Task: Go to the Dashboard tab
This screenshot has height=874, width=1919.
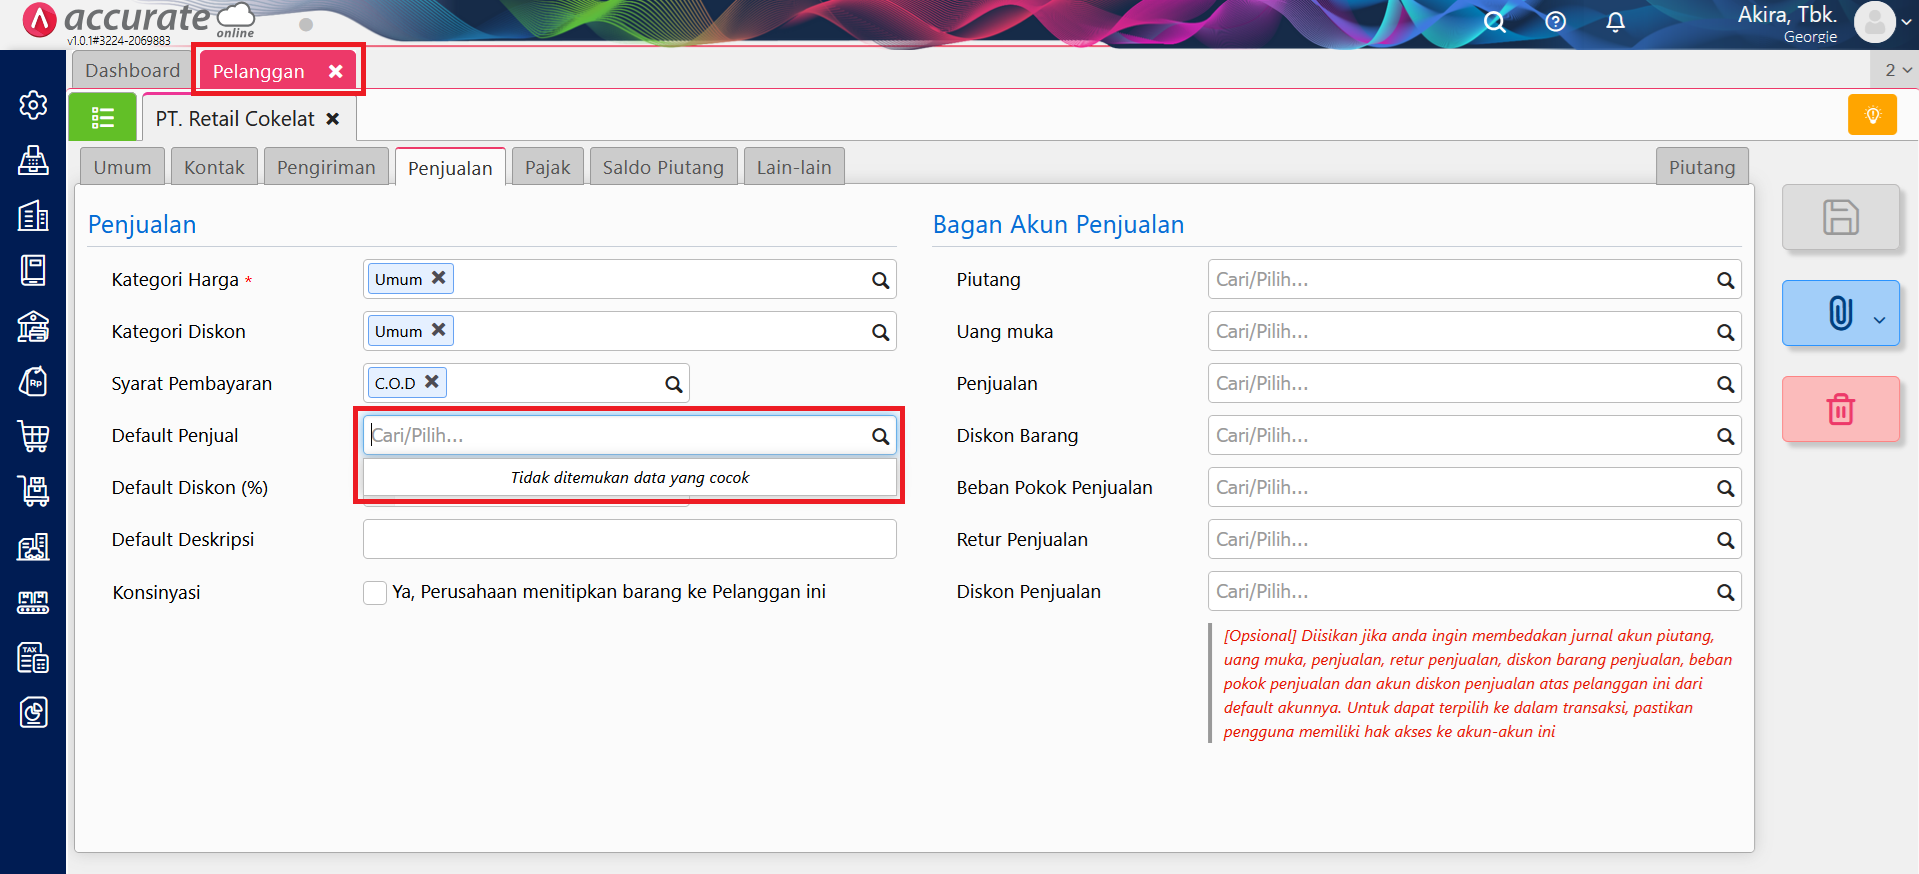Action: coord(132,70)
